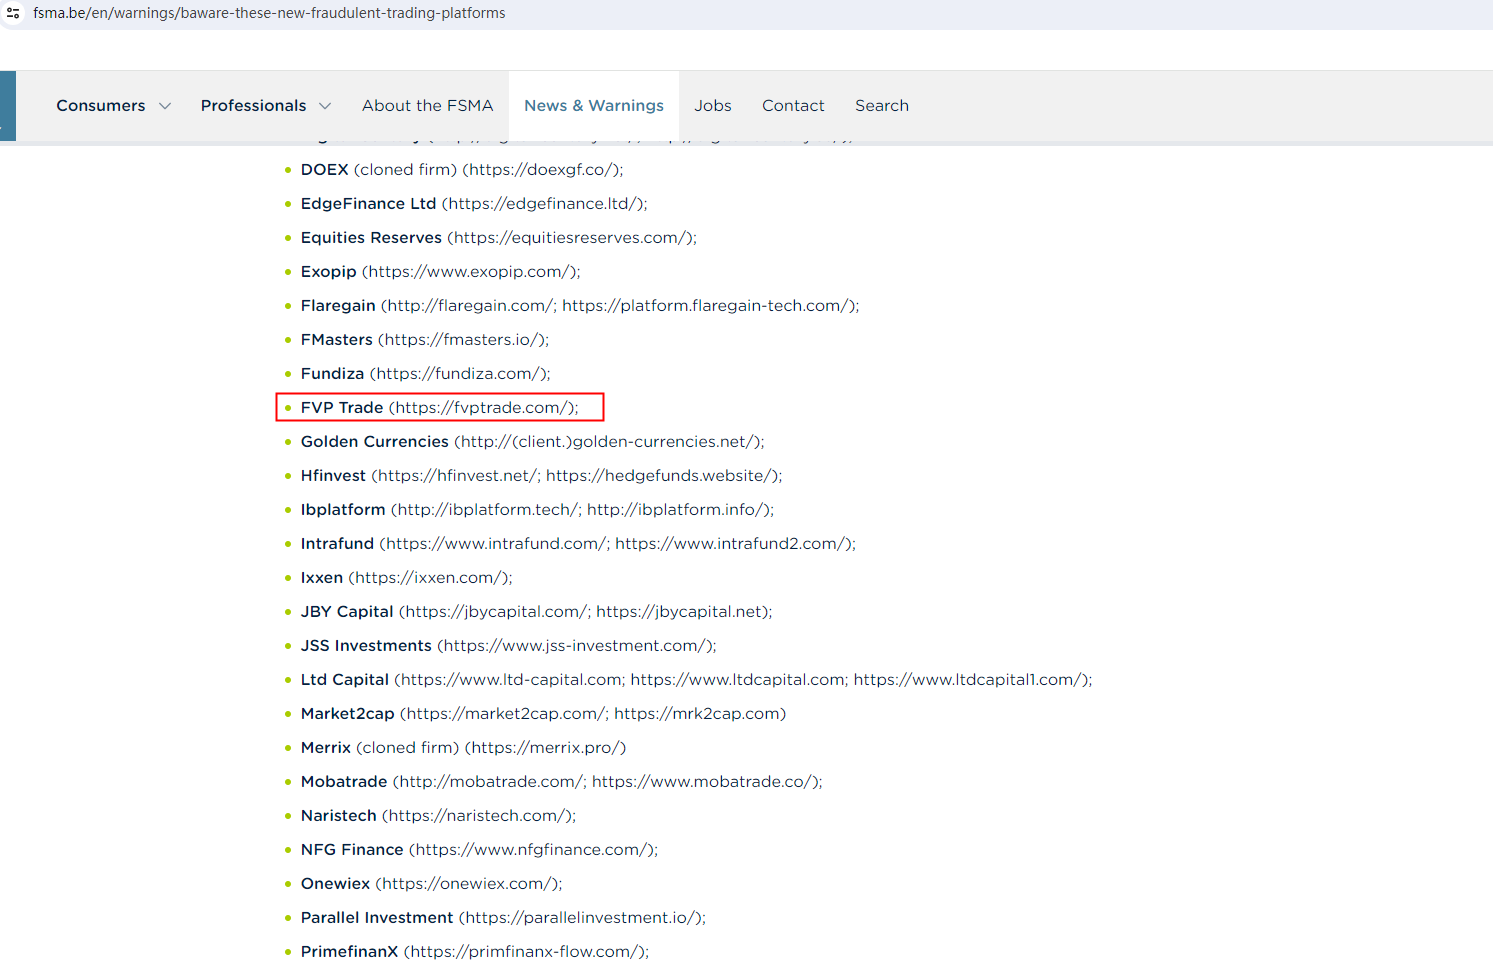1493x963 pixels.
Task: Select the News & Warnings tab
Action: (x=593, y=106)
